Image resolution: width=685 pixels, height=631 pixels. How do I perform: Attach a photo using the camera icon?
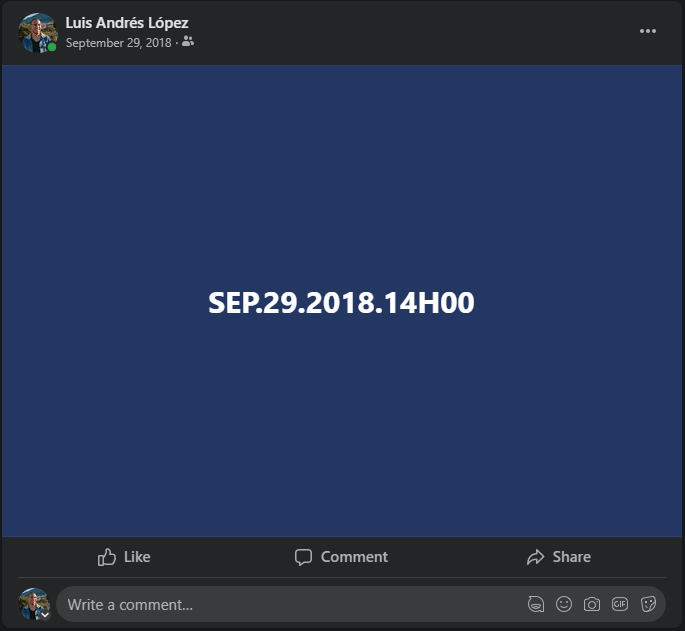coord(592,604)
